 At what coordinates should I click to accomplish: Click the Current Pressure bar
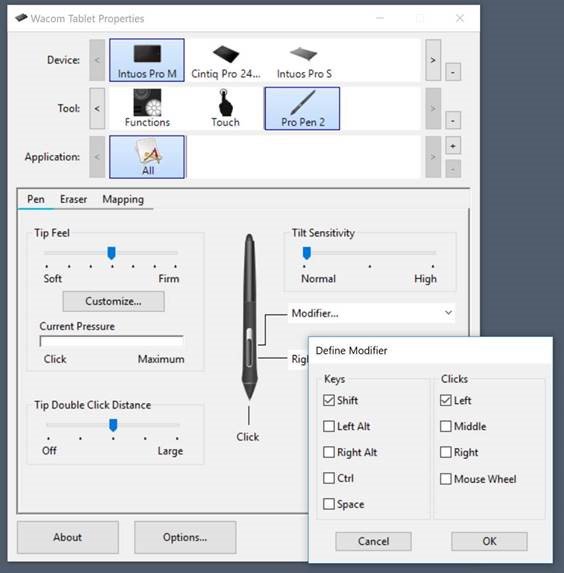point(111,341)
